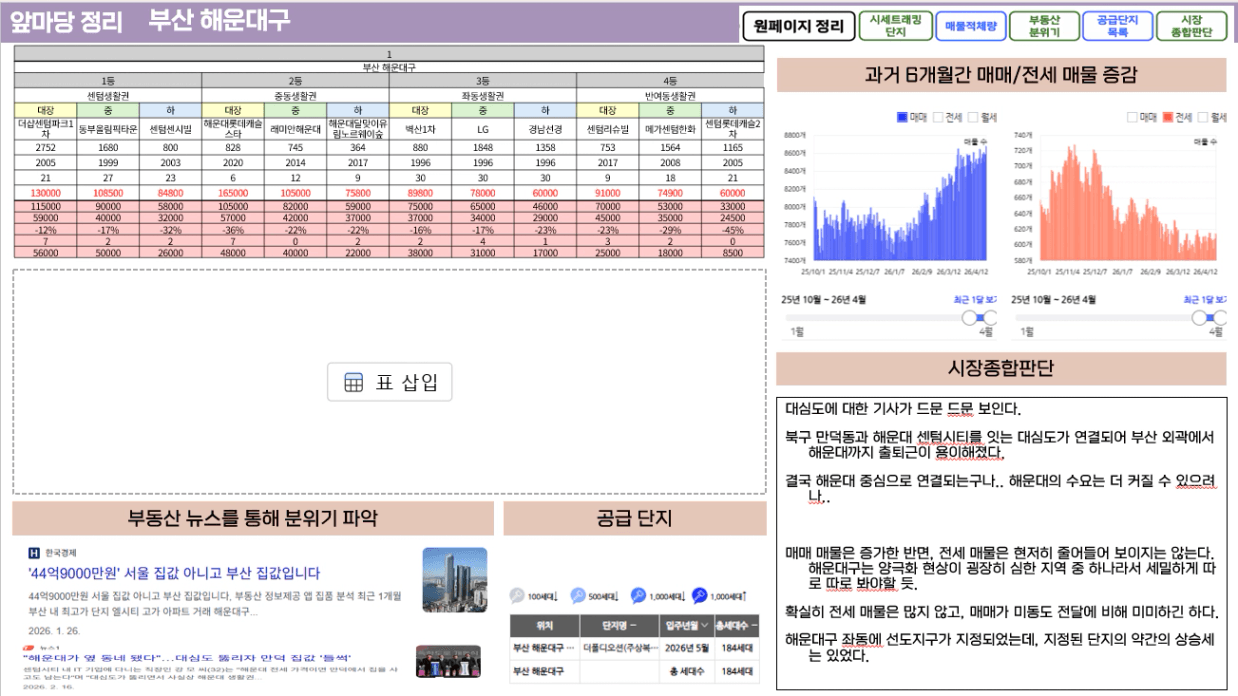
Task: Click 최근 1달 보기 under the blue chart
Action: (x=975, y=299)
